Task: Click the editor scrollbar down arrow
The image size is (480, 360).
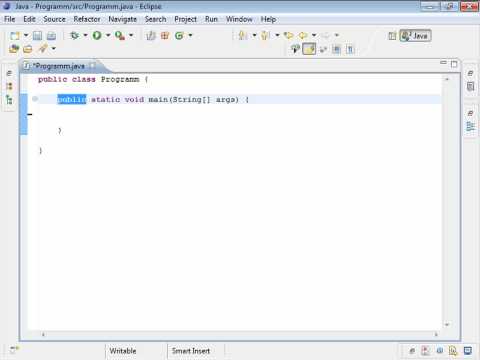Action: pos(447,324)
